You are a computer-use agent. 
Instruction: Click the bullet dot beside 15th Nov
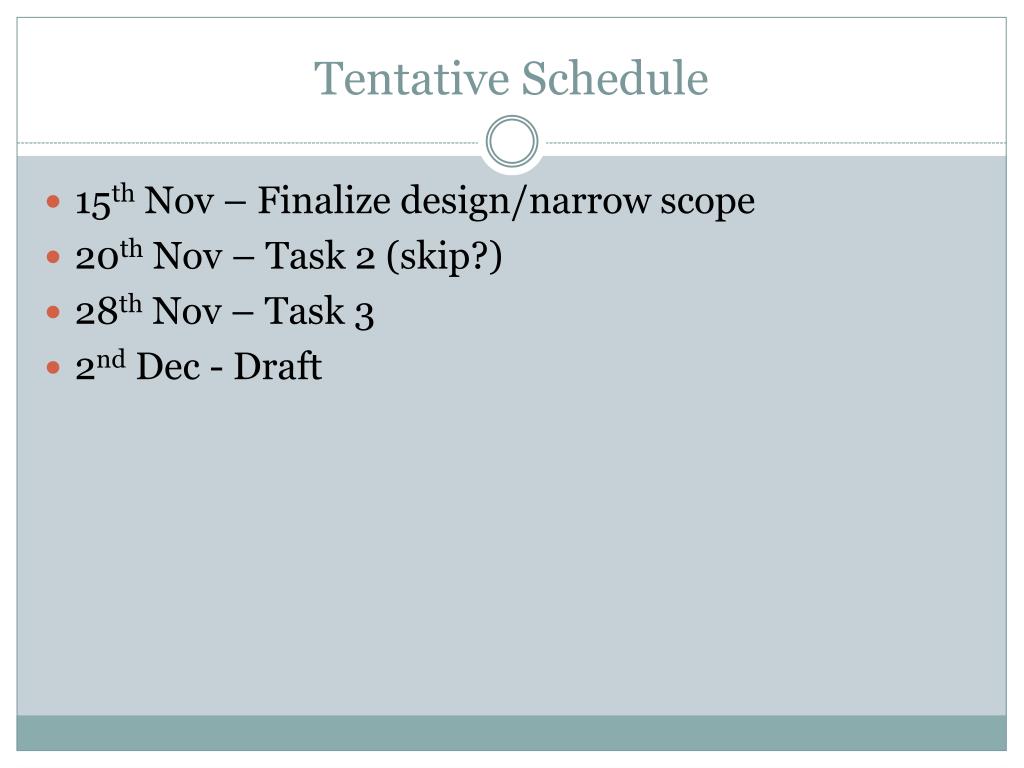[x=54, y=202]
